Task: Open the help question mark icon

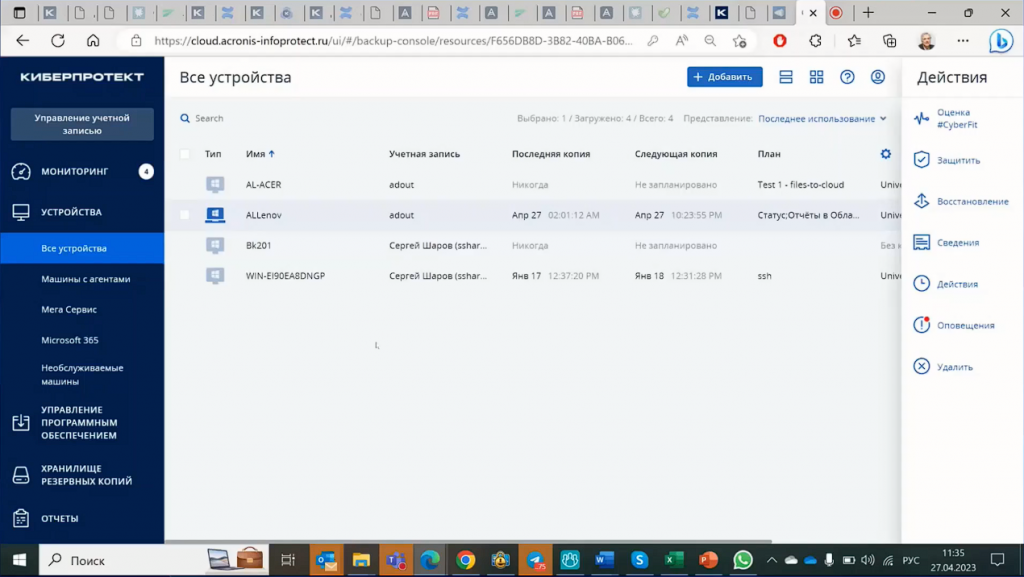Action: tap(847, 77)
